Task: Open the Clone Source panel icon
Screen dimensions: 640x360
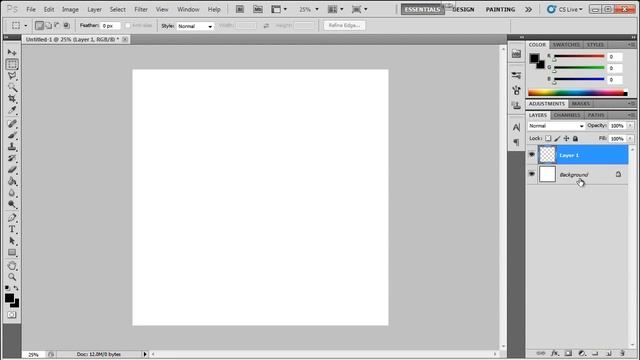Action: point(516,105)
